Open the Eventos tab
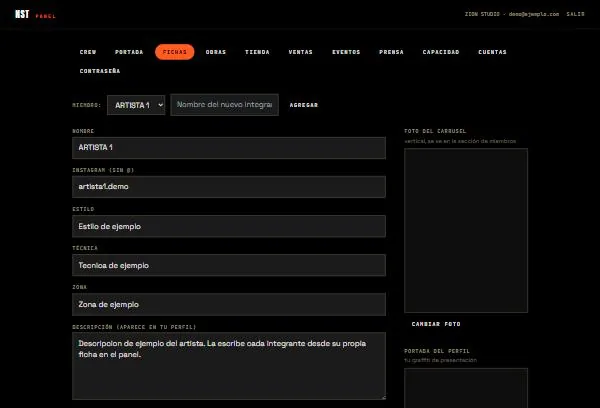The width and height of the screenshot is (600, 408). click(x=346, y=52)
